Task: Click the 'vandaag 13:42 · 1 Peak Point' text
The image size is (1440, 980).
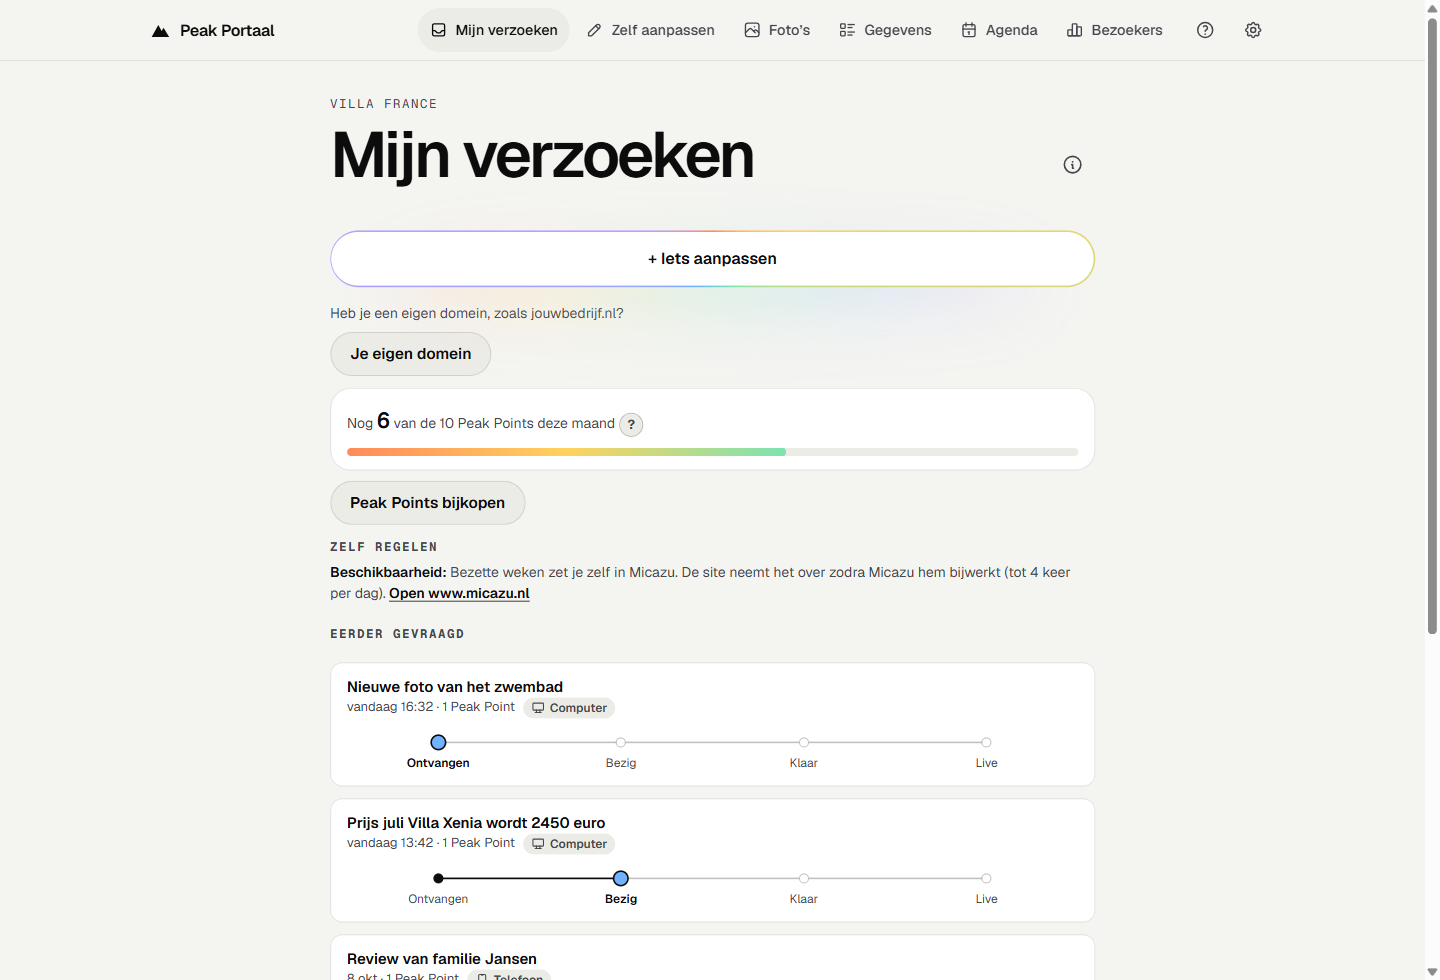Action: (x=431, y=843)
